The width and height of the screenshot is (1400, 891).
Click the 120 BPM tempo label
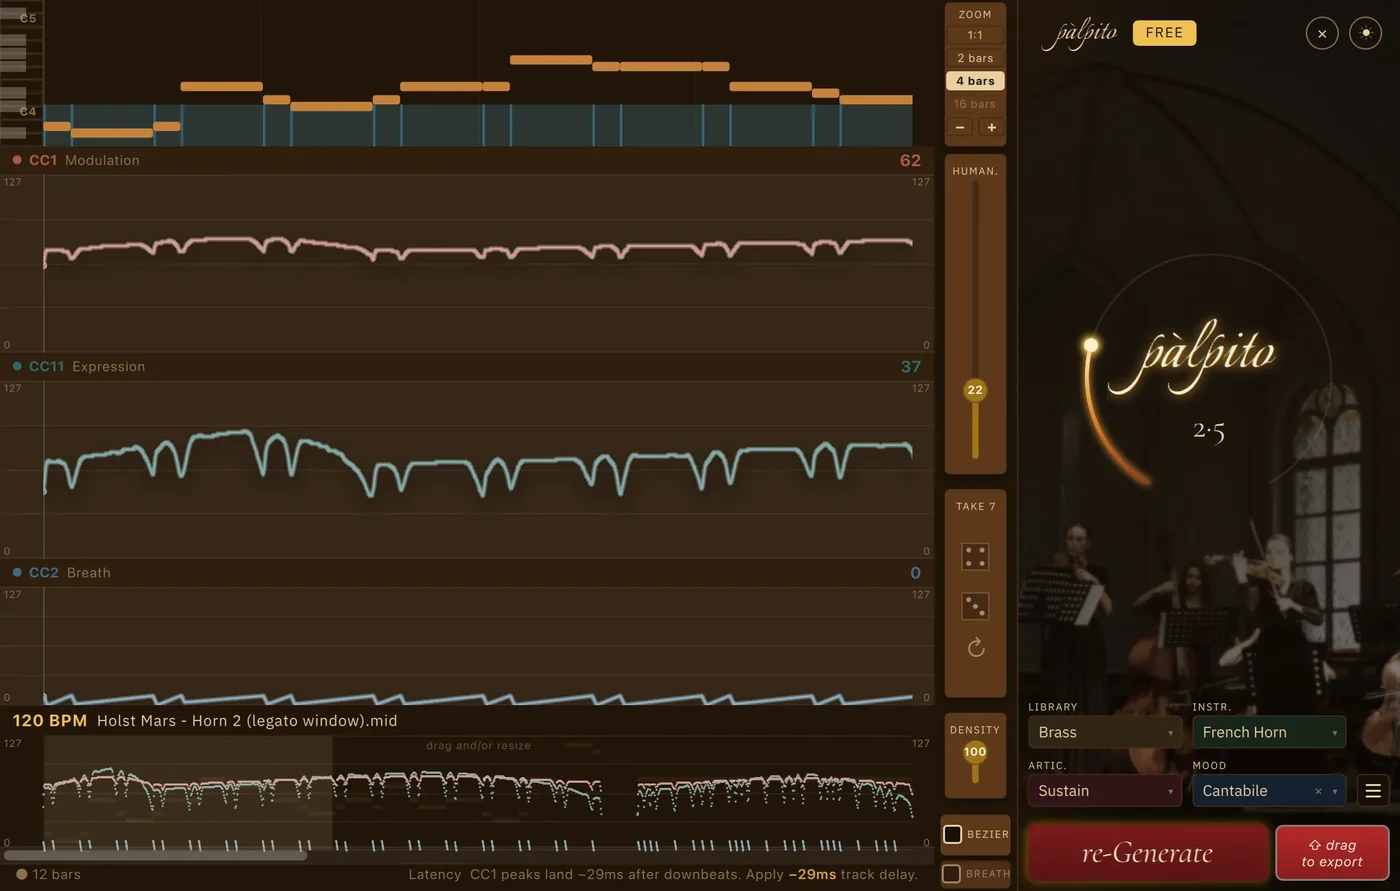50,720
